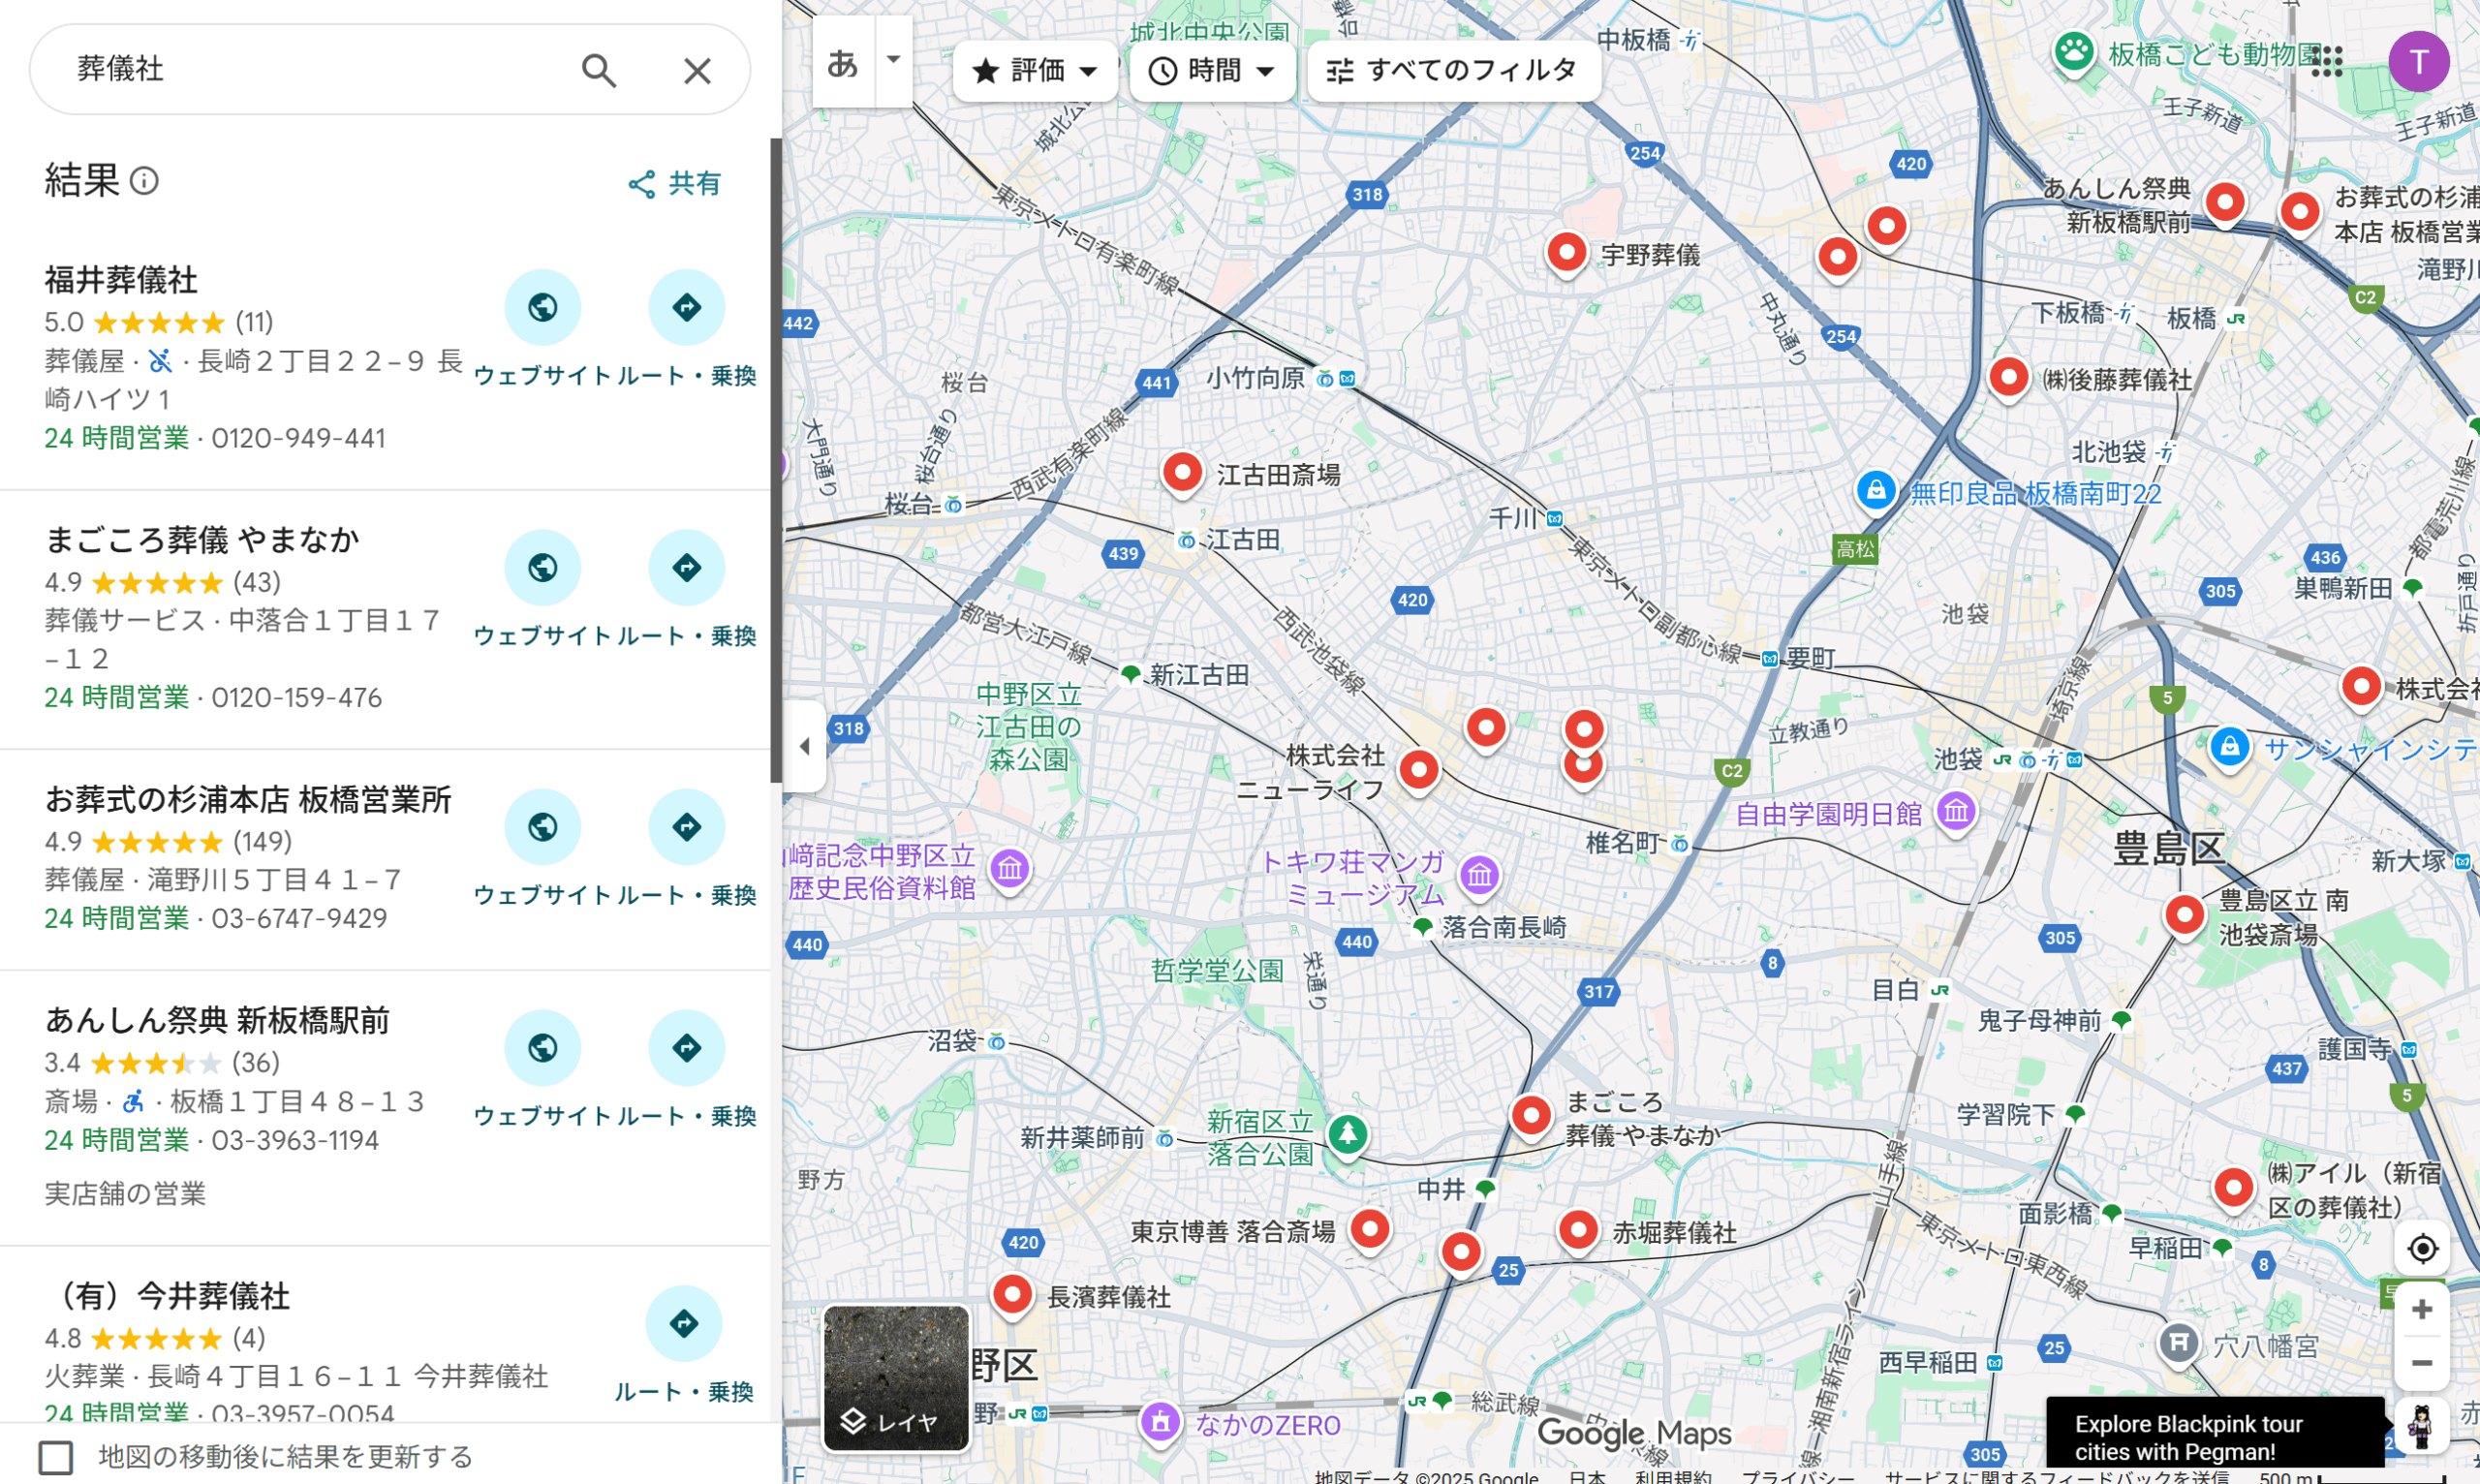Get directions to まごころ葬儀 やまなか
This screenshot has height=1484, width=2480.
[x=686, y=568]
